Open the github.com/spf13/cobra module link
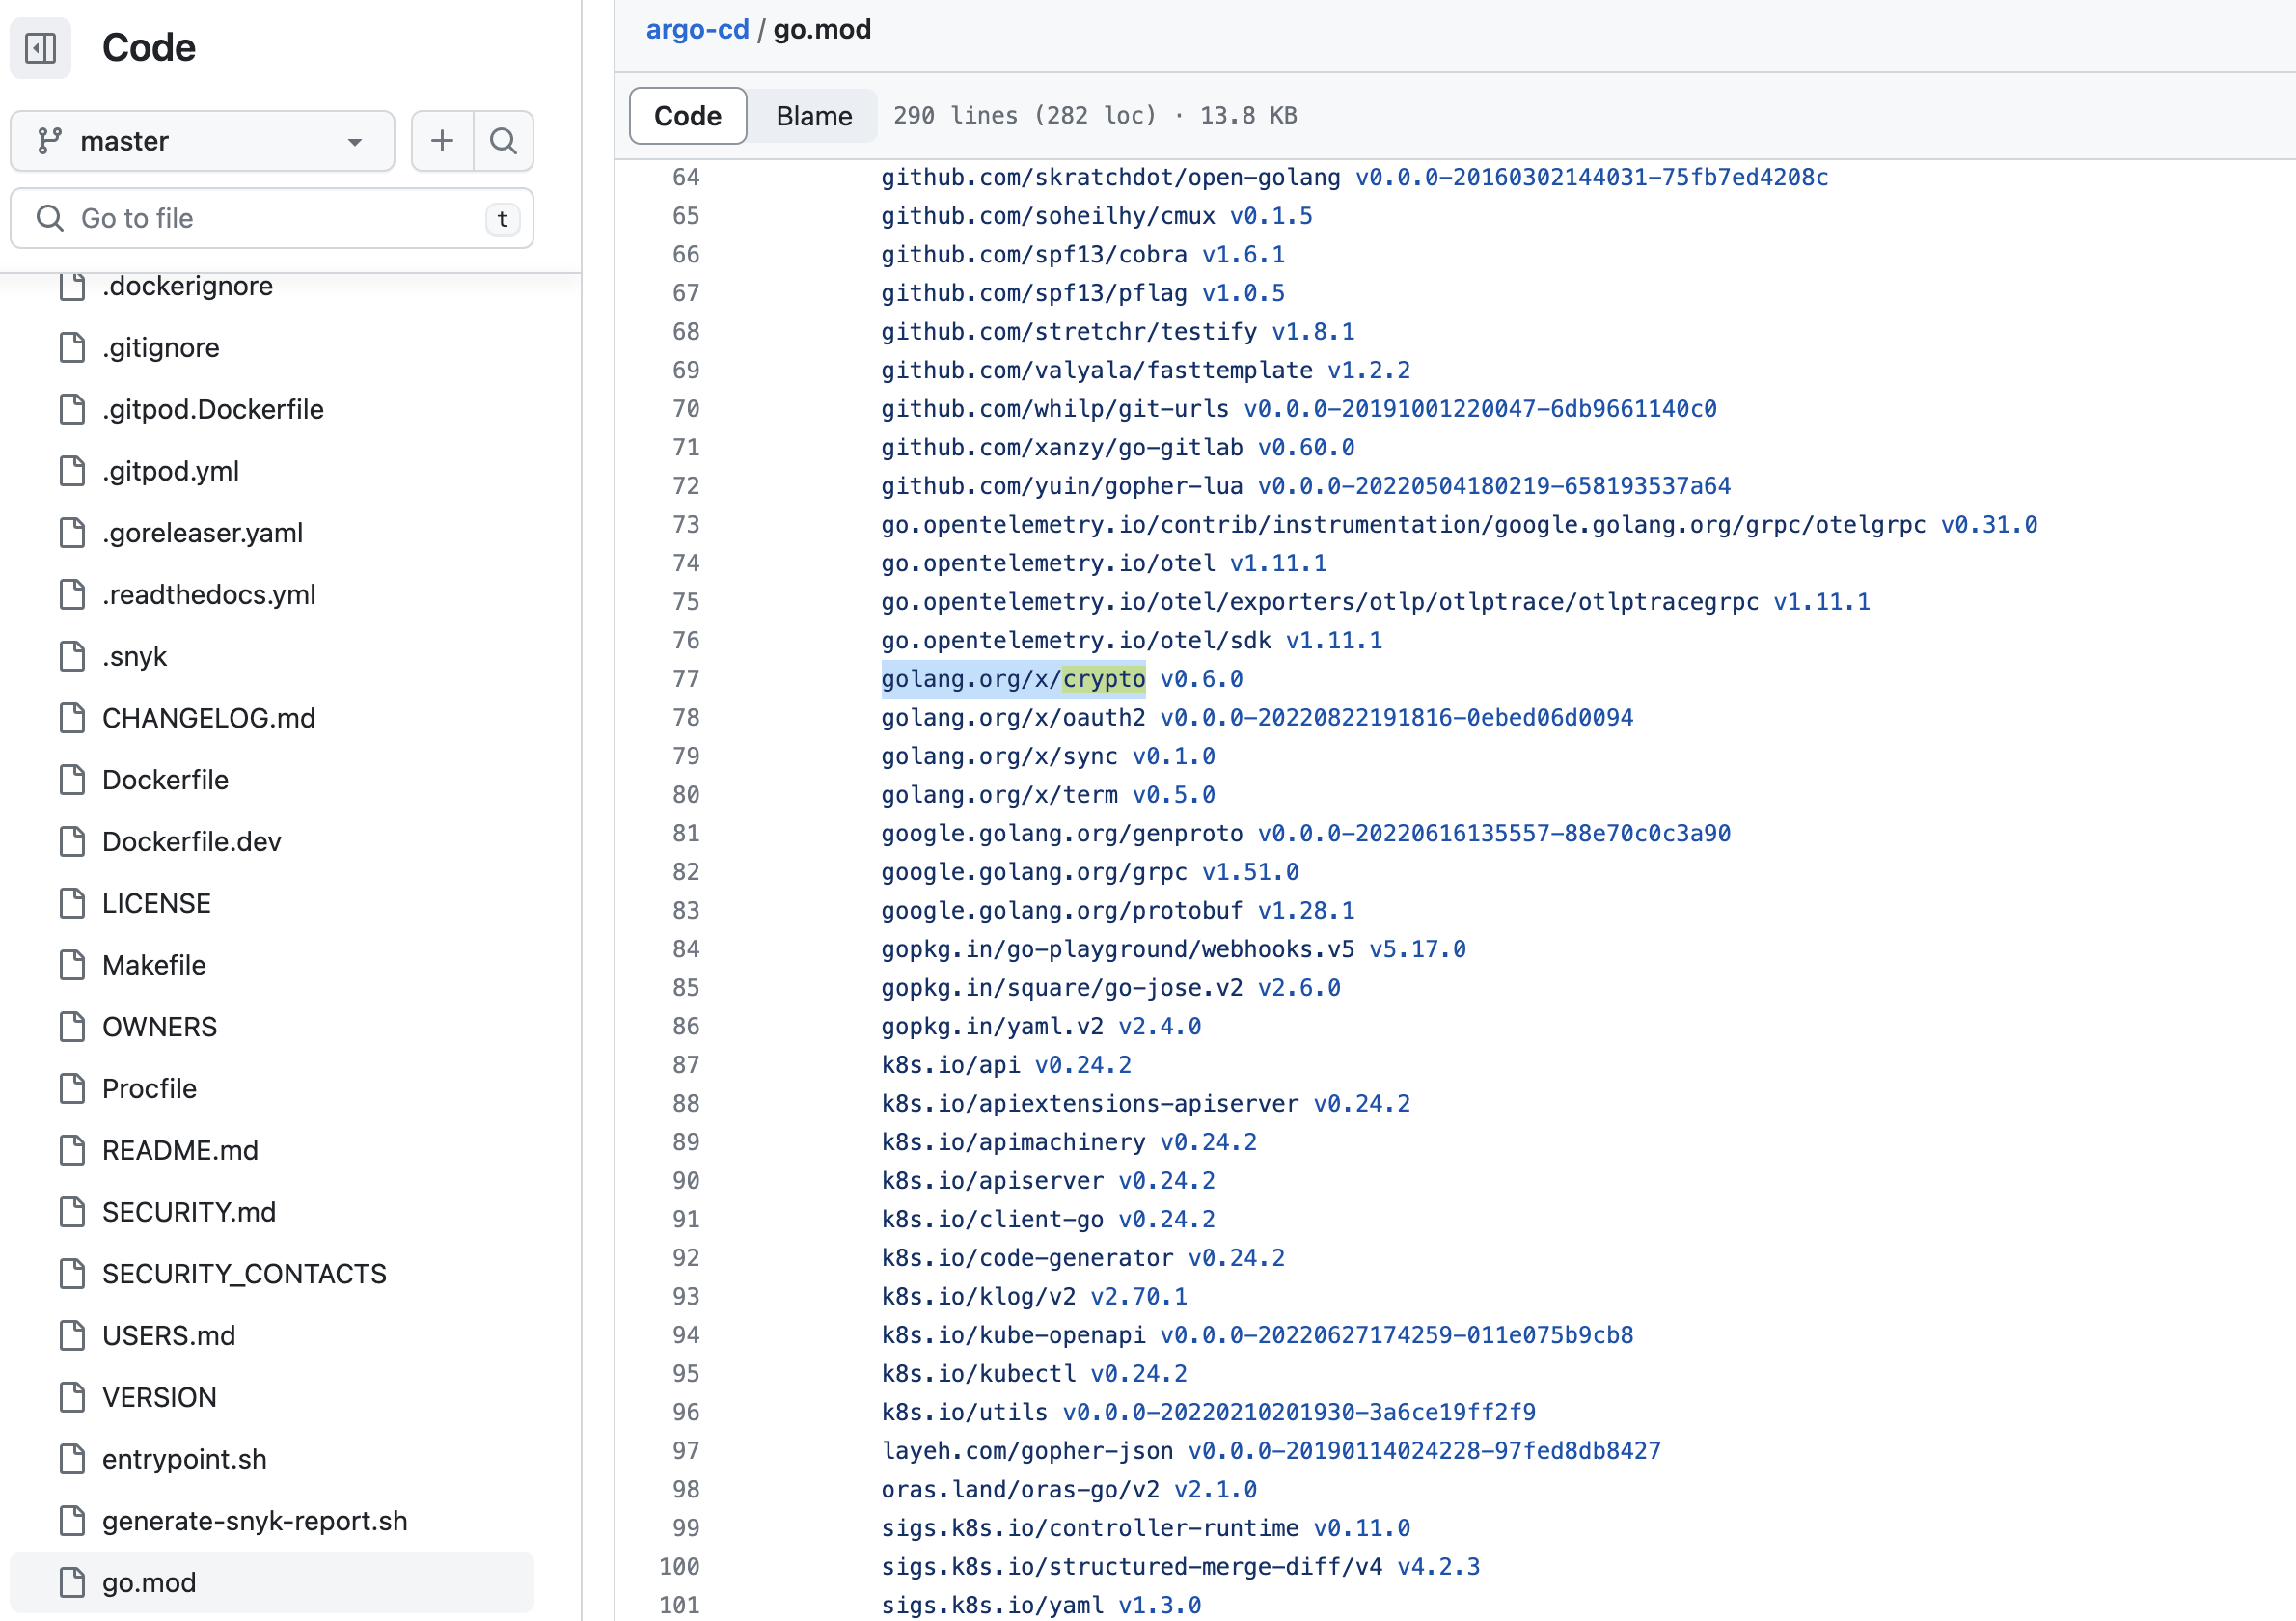 click(1033, 254)
